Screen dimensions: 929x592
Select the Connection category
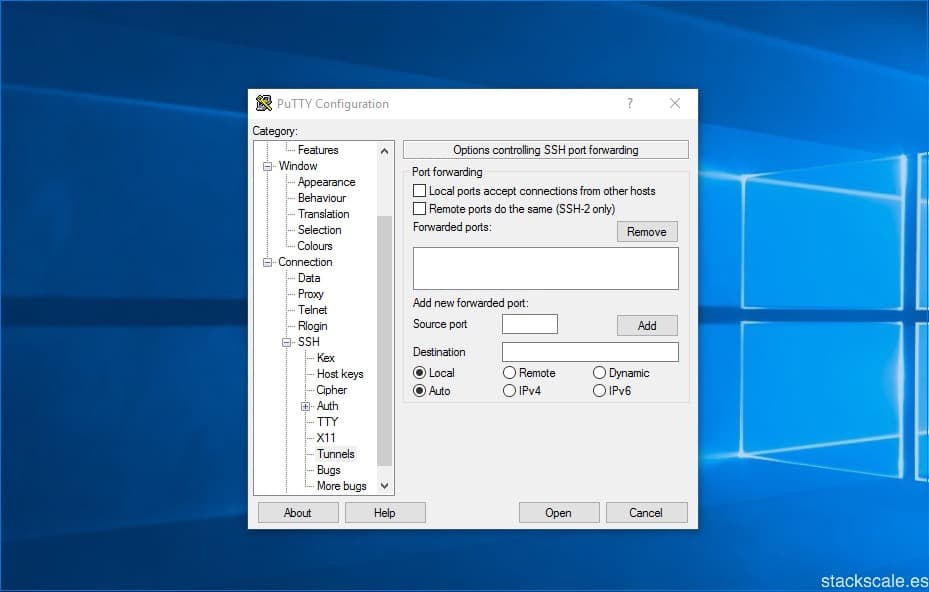tap(305, 262)
